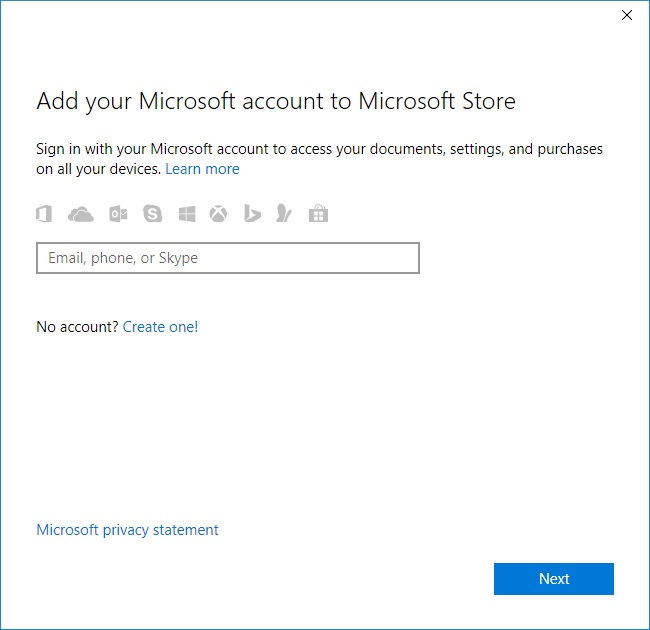This screenshot has height=630, width=650.
Task: Click the MSN butterfly icon
Action: coord(284,213)
